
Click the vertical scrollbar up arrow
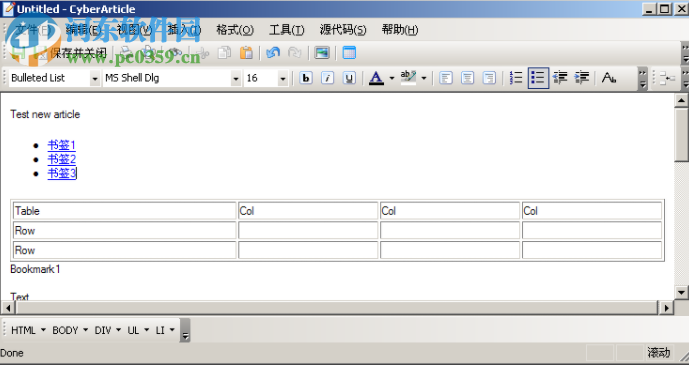(681, 101)
